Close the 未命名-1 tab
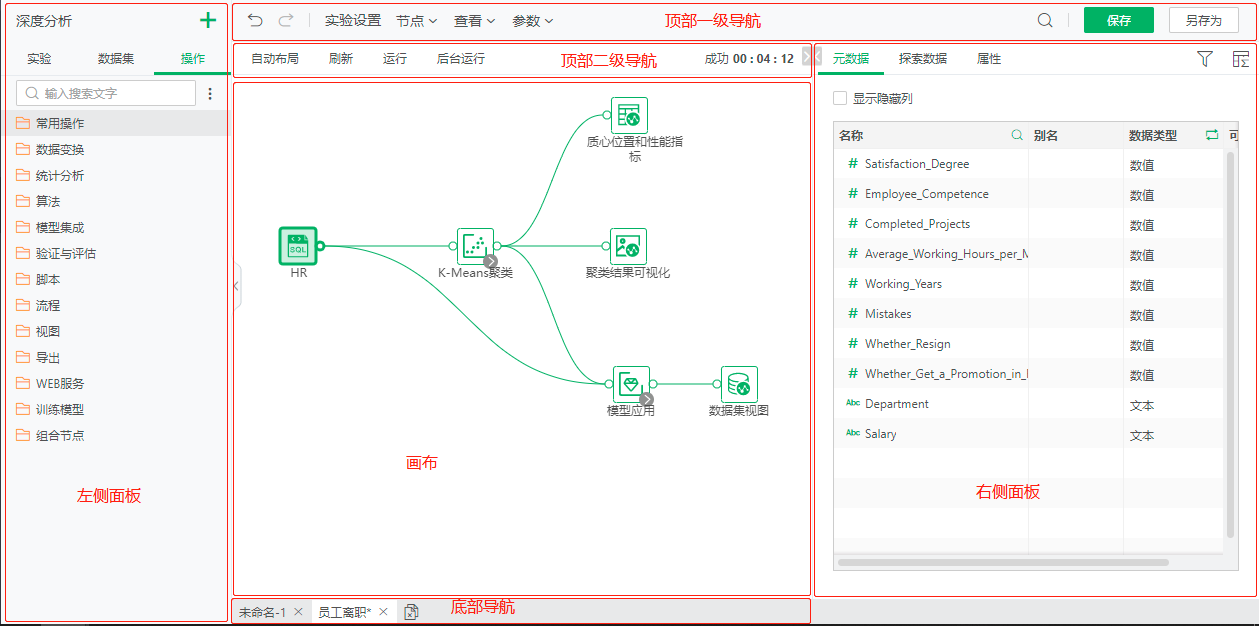1259x626 pixels. pos(298,611)
